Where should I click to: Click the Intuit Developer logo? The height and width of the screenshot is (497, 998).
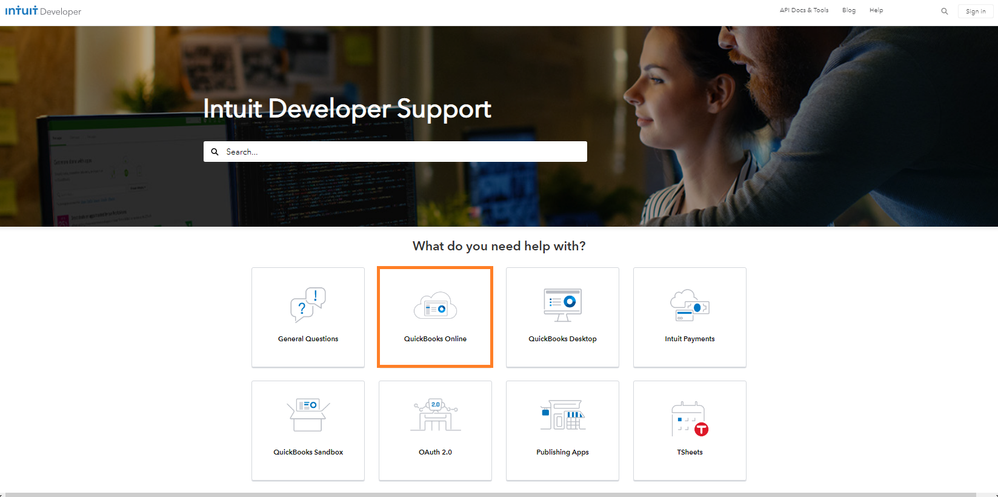(43, 11)
